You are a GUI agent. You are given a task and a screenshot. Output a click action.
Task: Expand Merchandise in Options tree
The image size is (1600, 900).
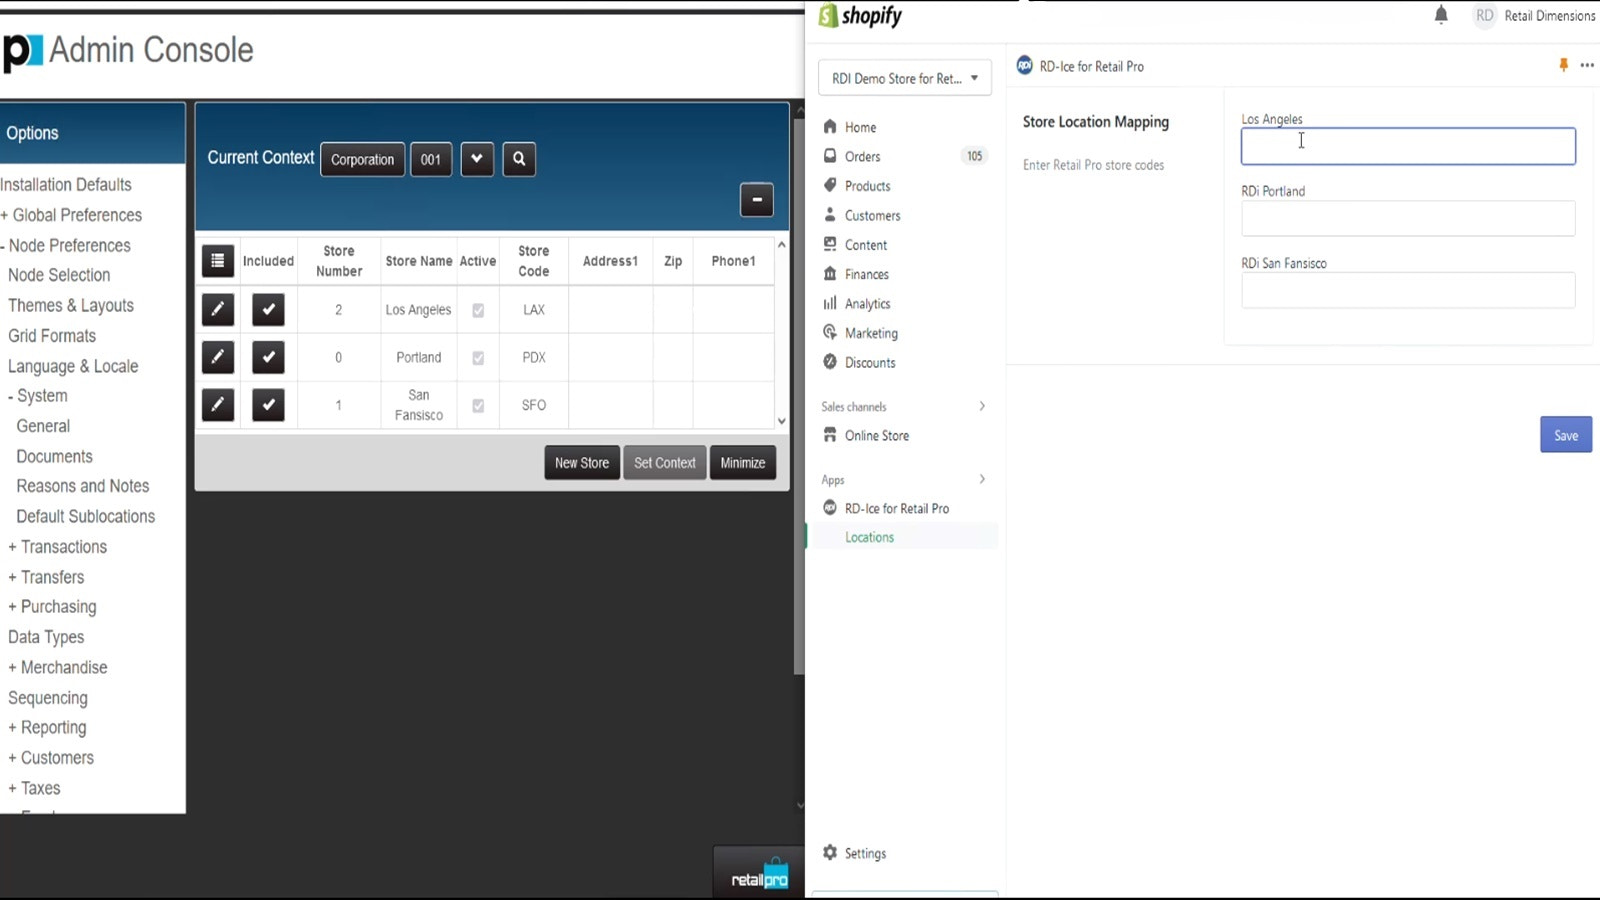pyautogui.click(x=58, y=667)
